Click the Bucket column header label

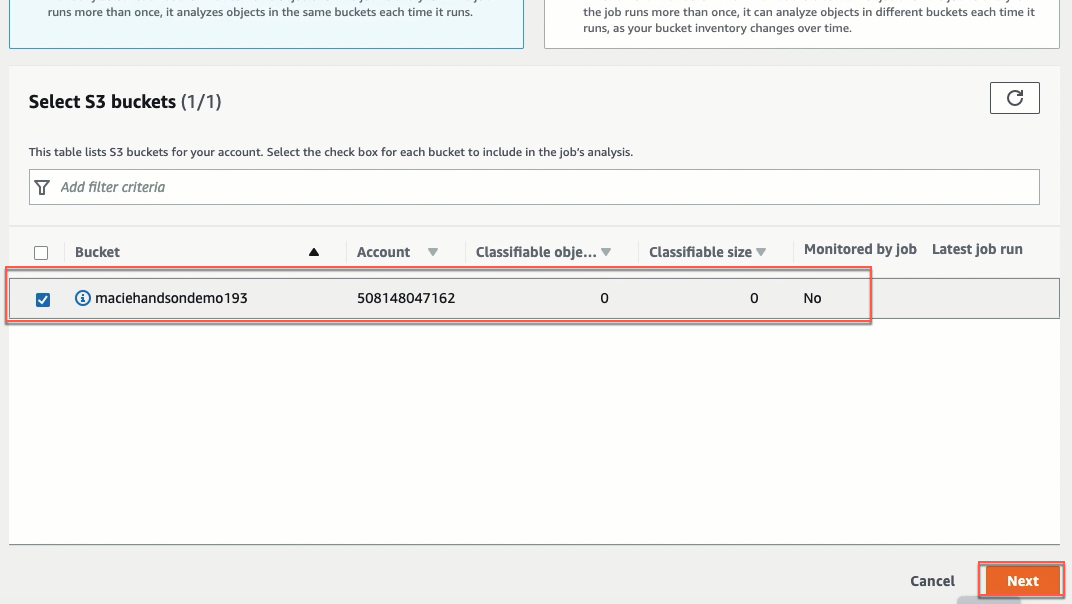click(97, 252)
